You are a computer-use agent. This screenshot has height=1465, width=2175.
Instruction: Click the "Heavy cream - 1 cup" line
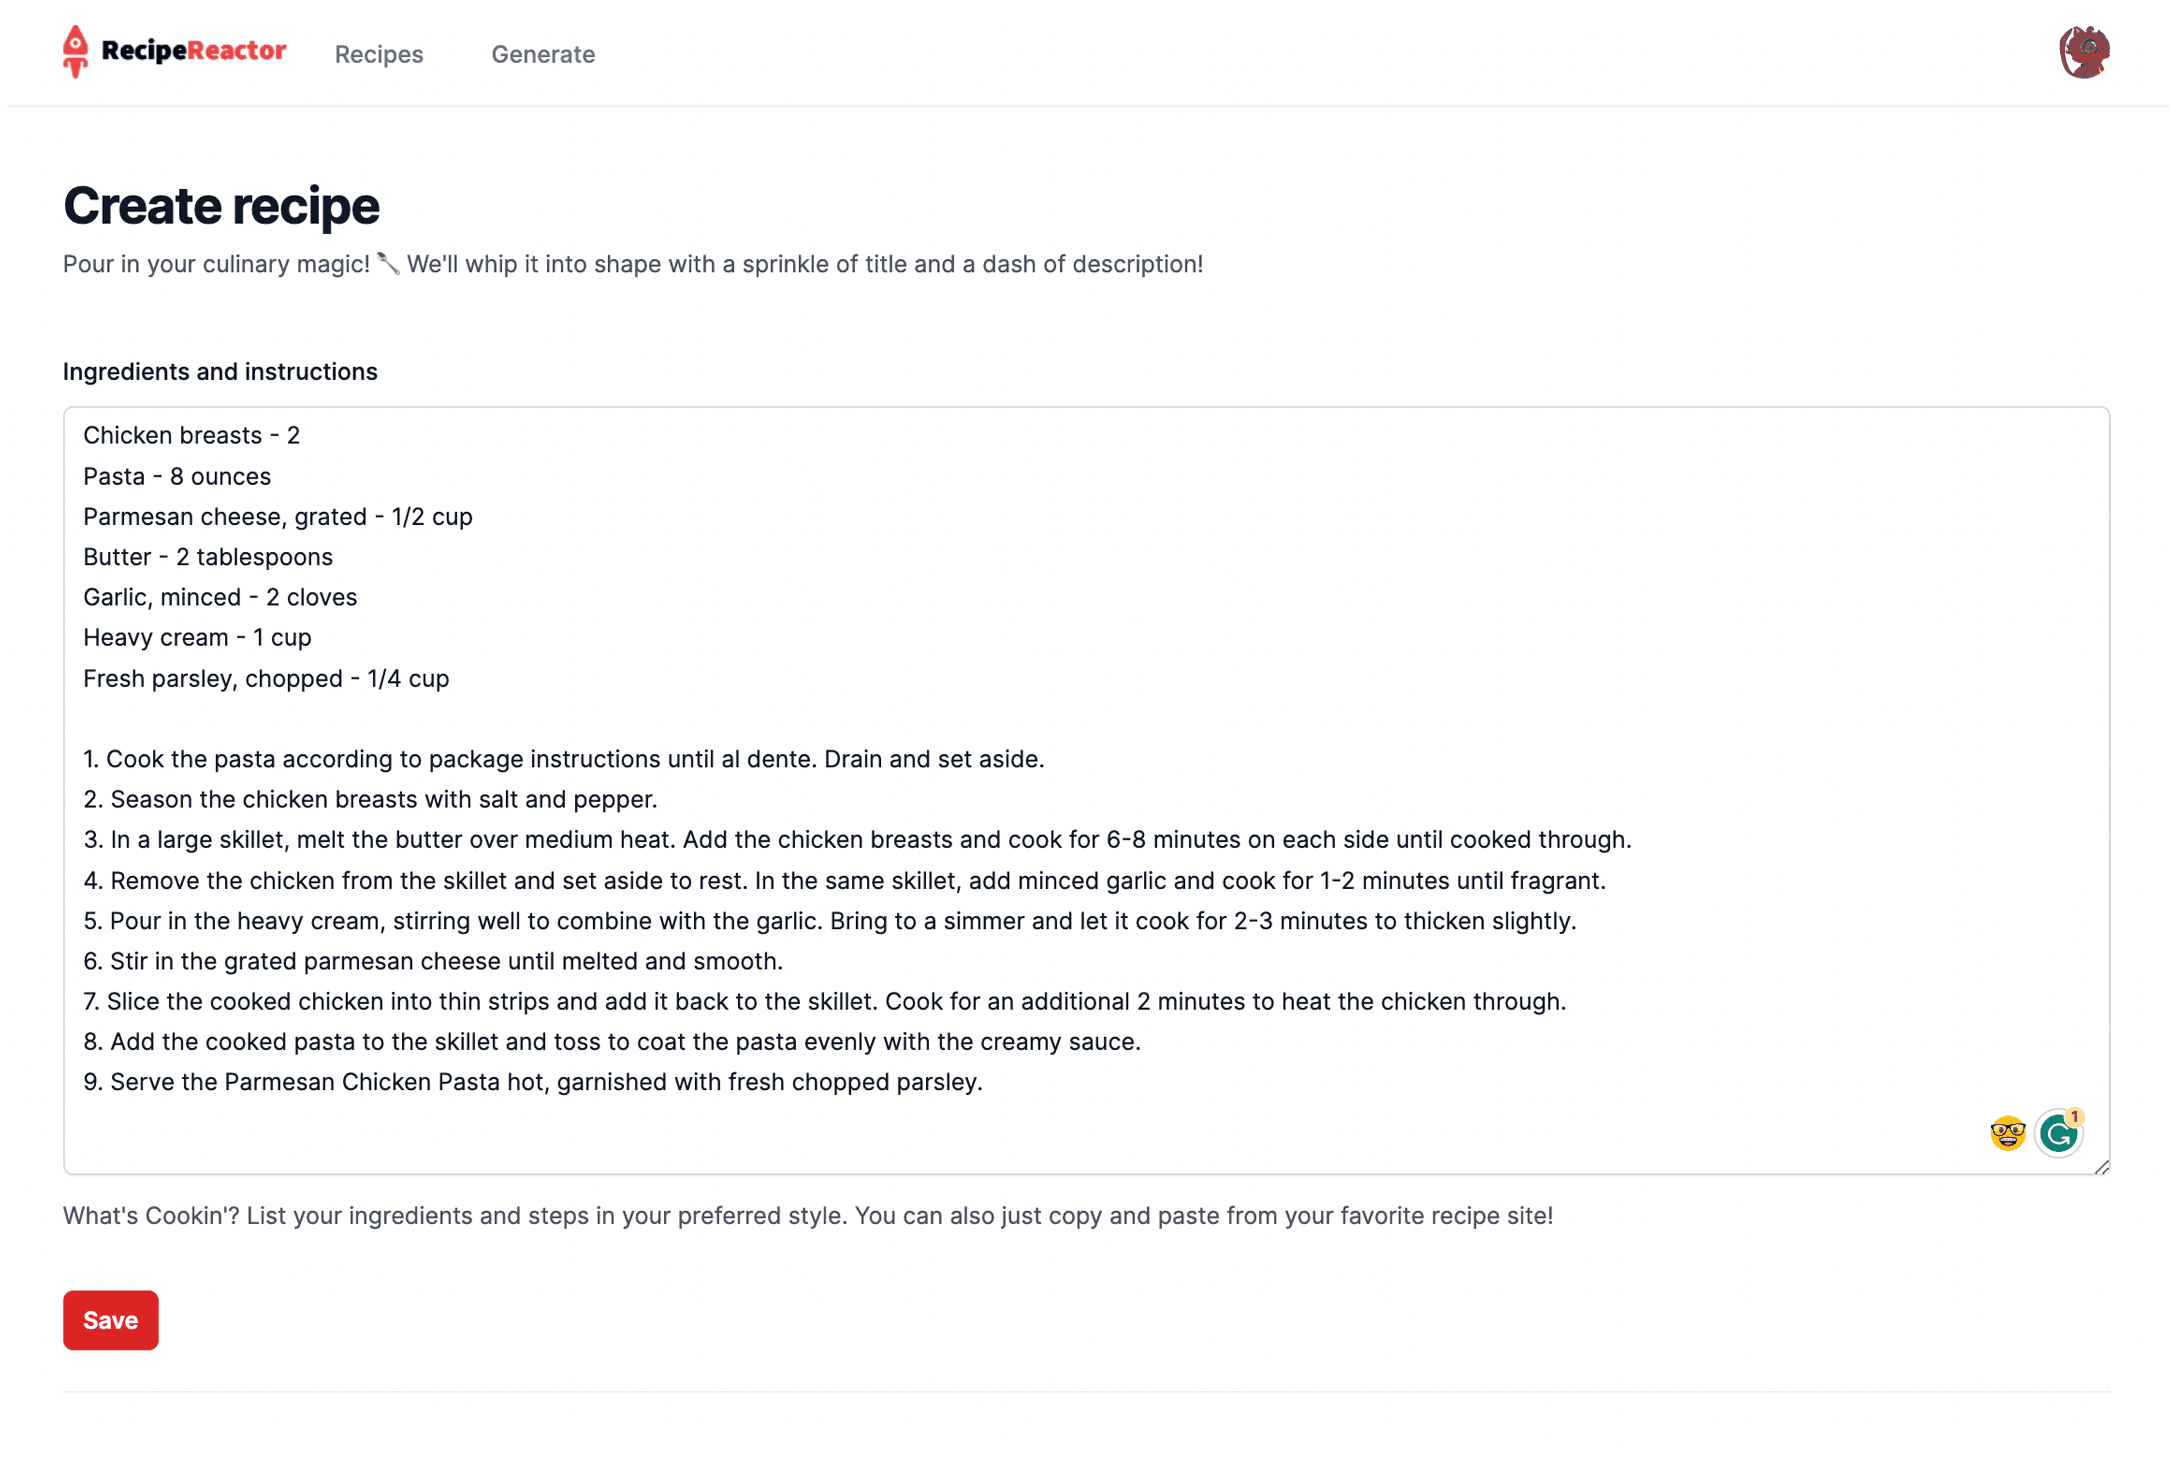[197, 637]
